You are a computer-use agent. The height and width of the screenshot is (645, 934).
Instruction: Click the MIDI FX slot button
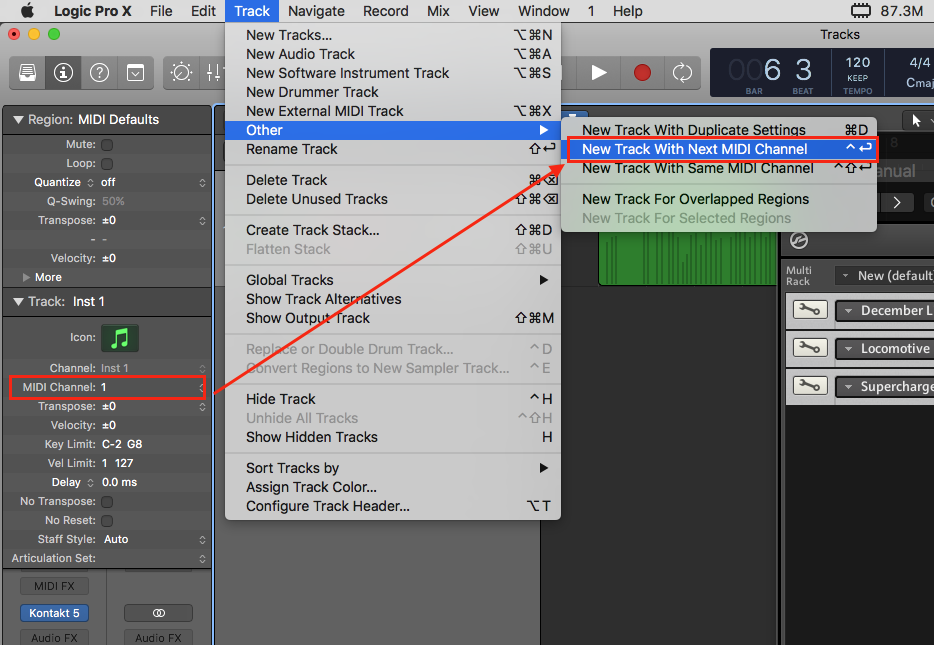point(55,586)
